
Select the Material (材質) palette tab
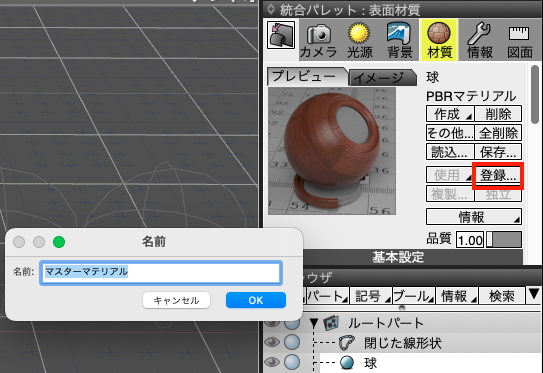click(x=439, y=40)
